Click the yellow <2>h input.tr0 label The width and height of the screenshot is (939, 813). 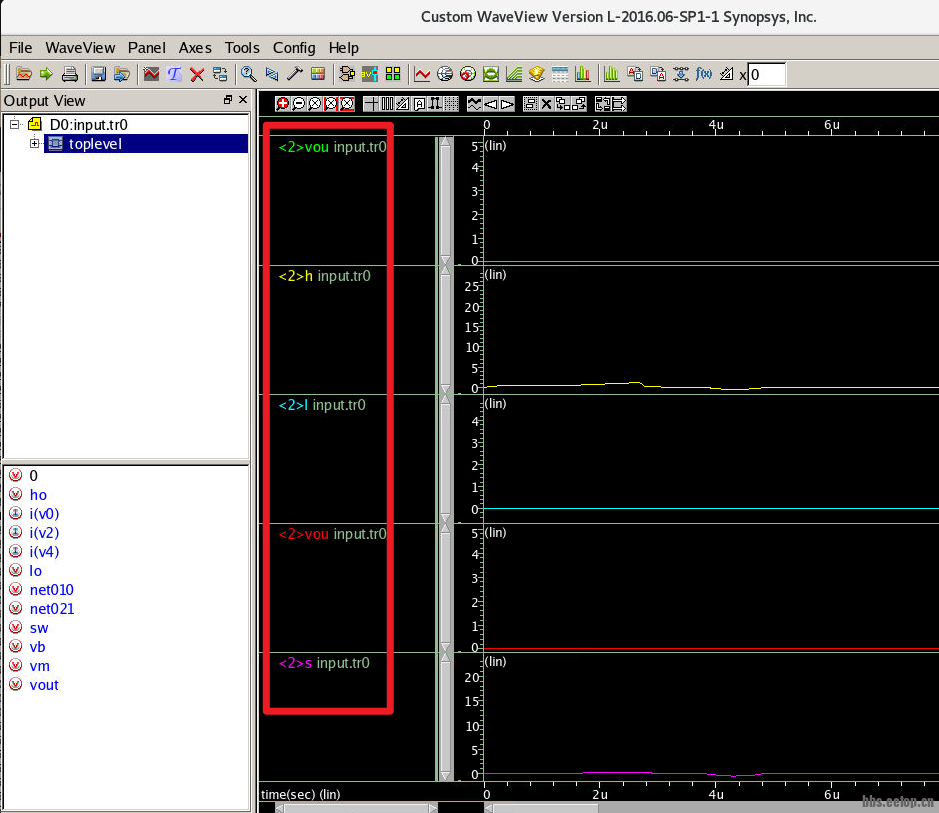pos(325,276)
